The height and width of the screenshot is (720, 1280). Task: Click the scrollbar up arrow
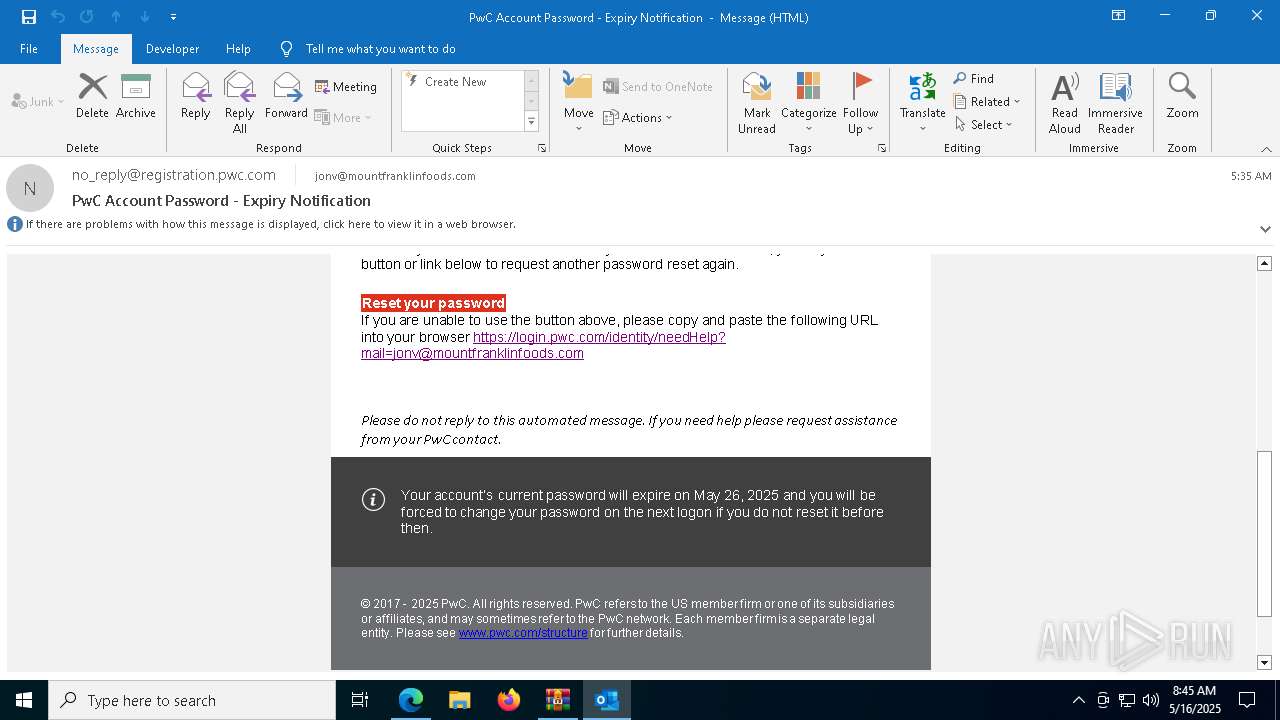click(1264, 263)
